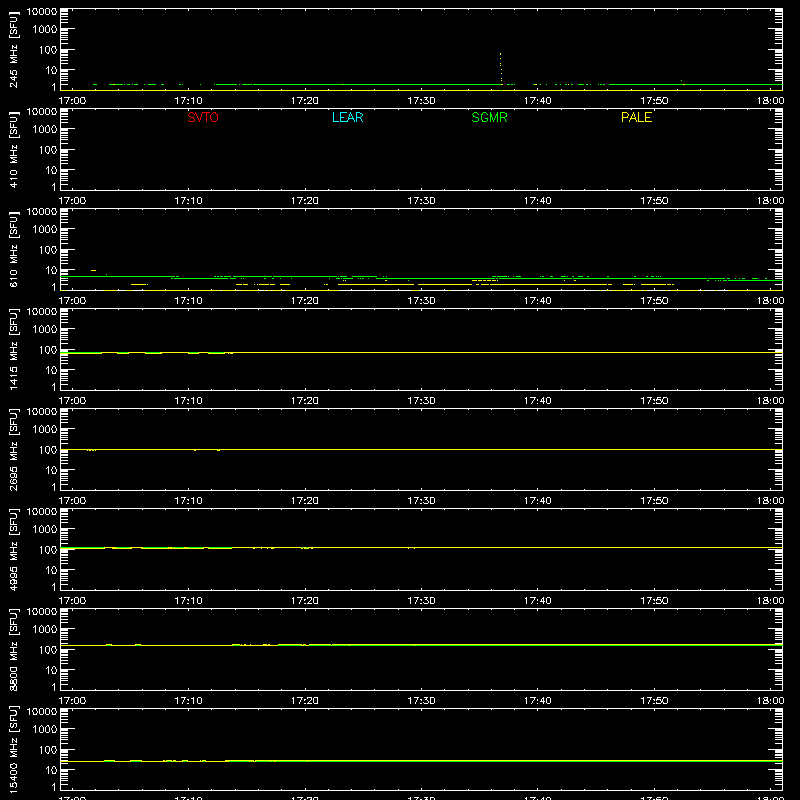Click 18:00 tick label under 1415 MHz plot
Image resolution: width=800 pixels, height=800 pixels.
click(770, 401)
